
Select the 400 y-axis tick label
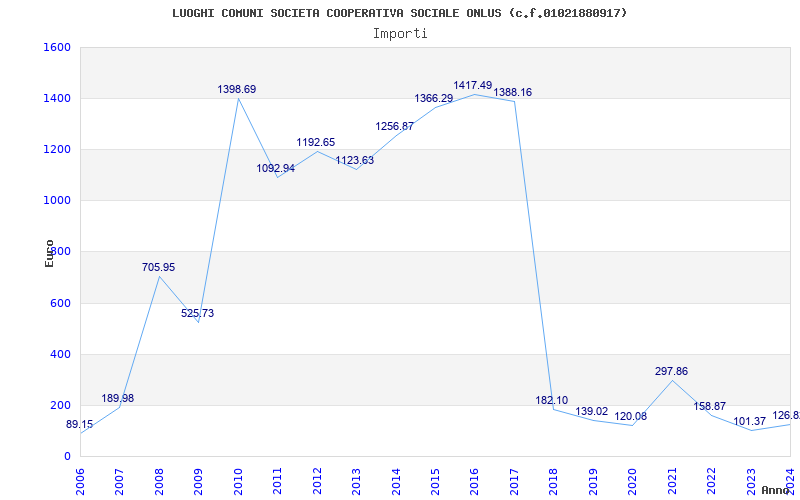pyautogui.click(x=60, y=354)
